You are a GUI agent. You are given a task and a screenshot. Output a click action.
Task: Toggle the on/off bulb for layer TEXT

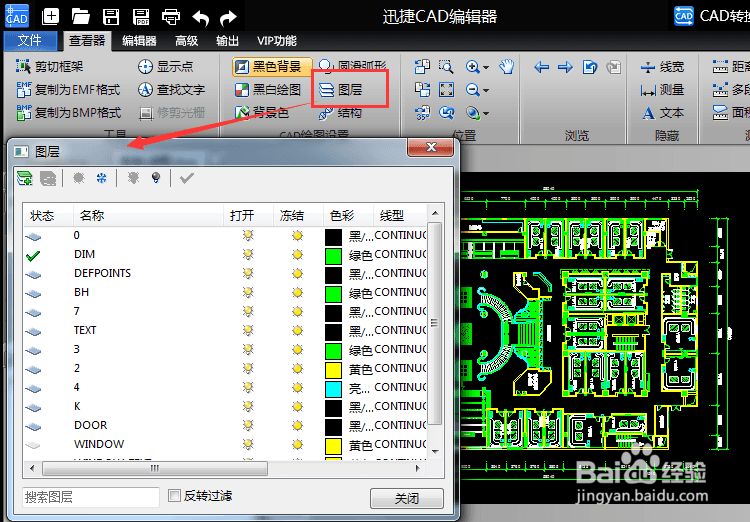tap(248, 331)
